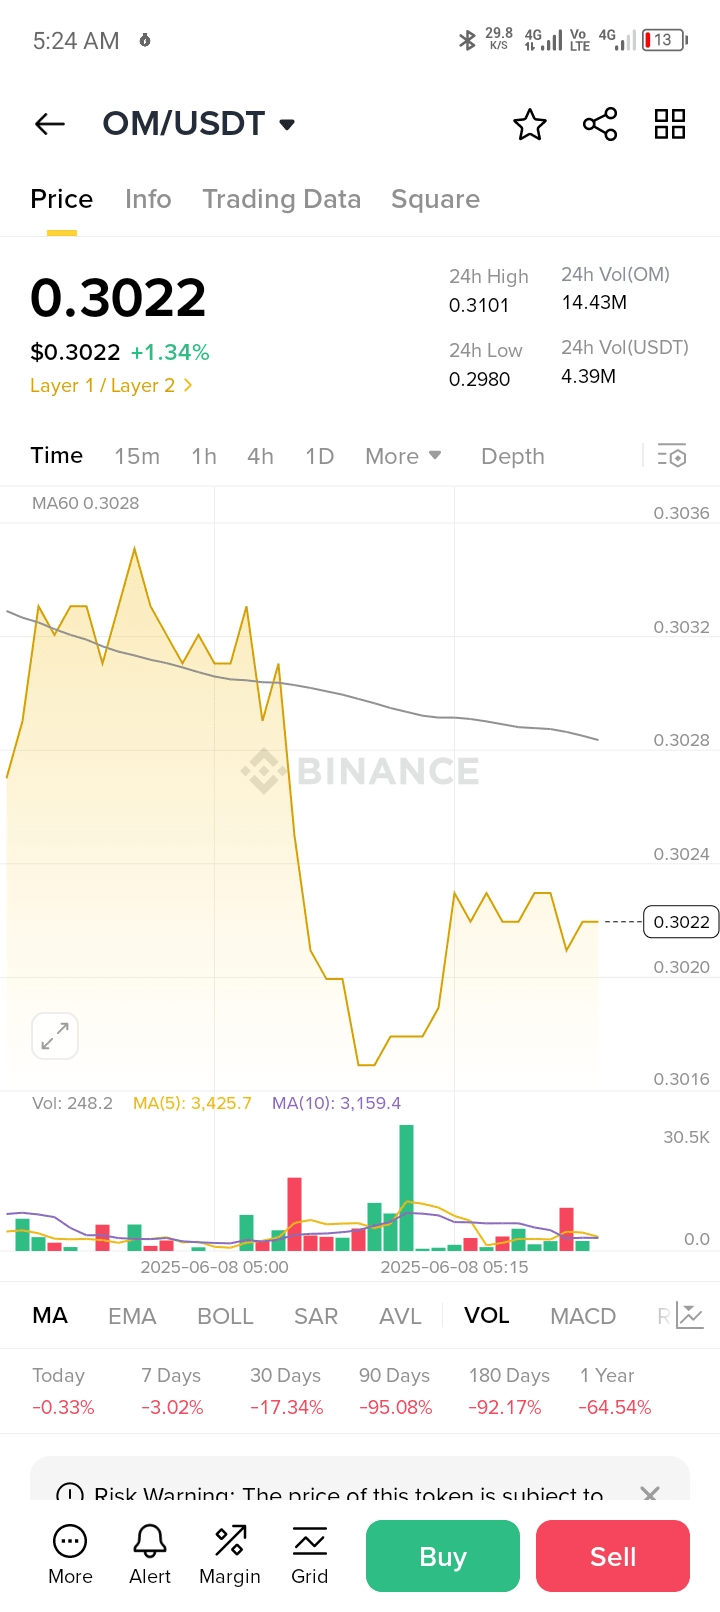Expand the More timeframe dropdown

coord(403,456)
